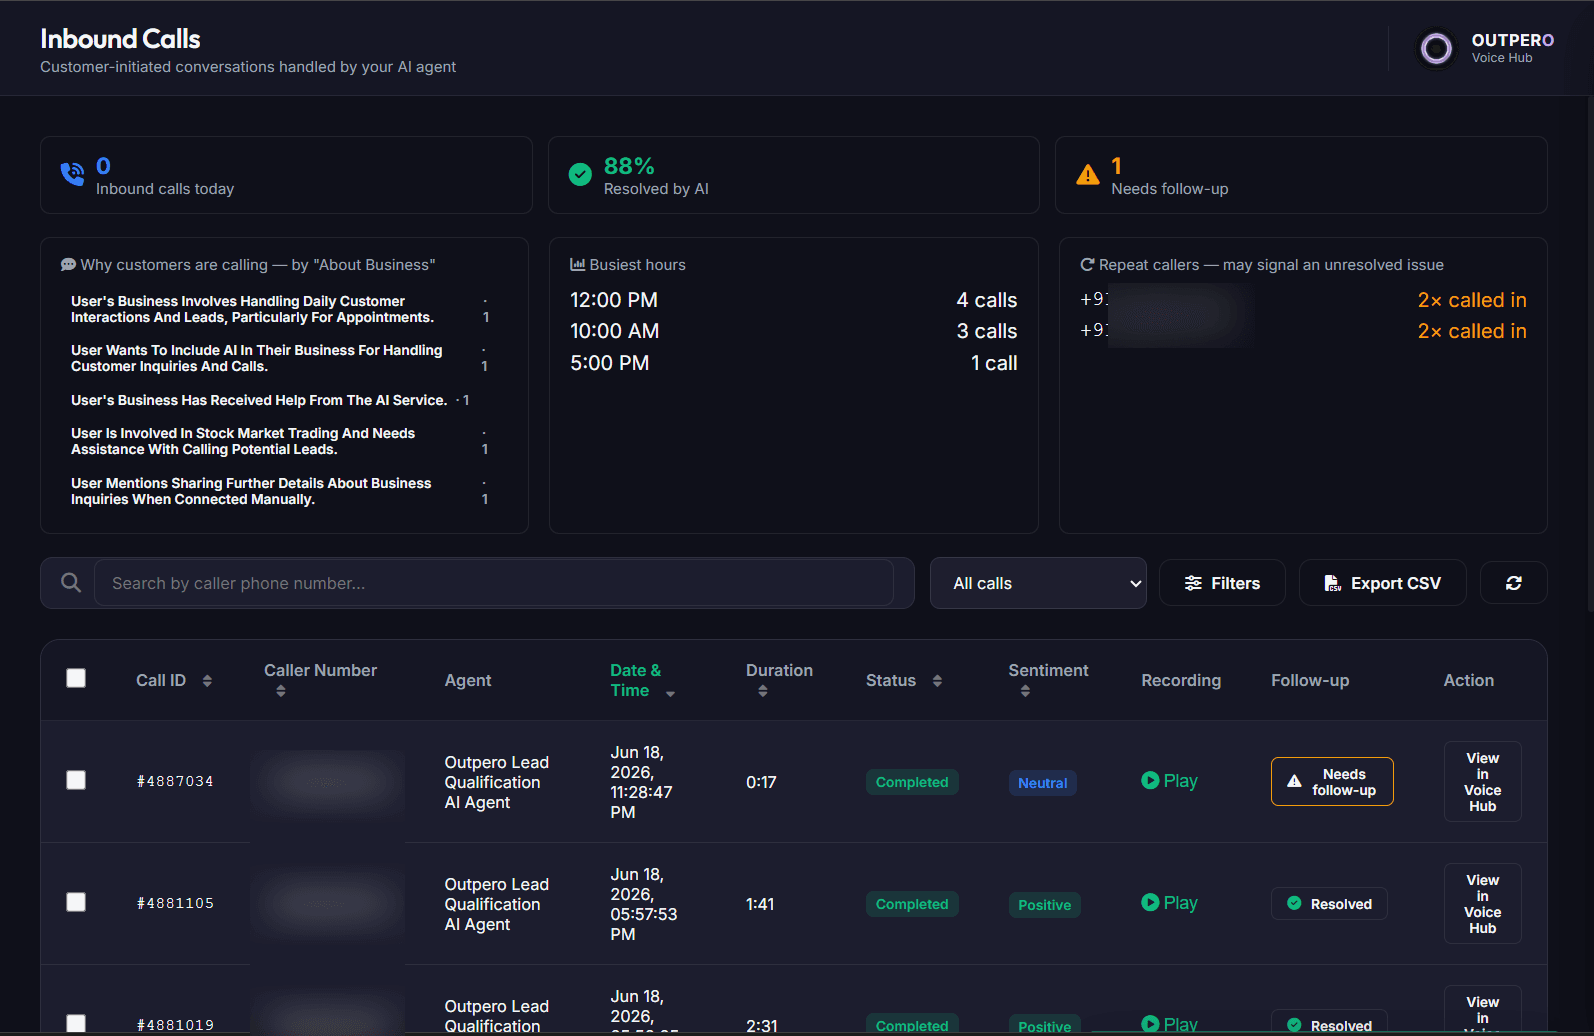
Task: Select the checkbox for call #4887034
Action: point(76,780)
